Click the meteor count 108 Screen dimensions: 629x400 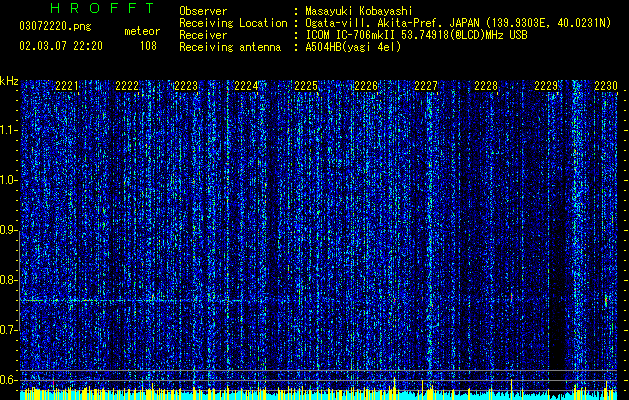[148, 46]
